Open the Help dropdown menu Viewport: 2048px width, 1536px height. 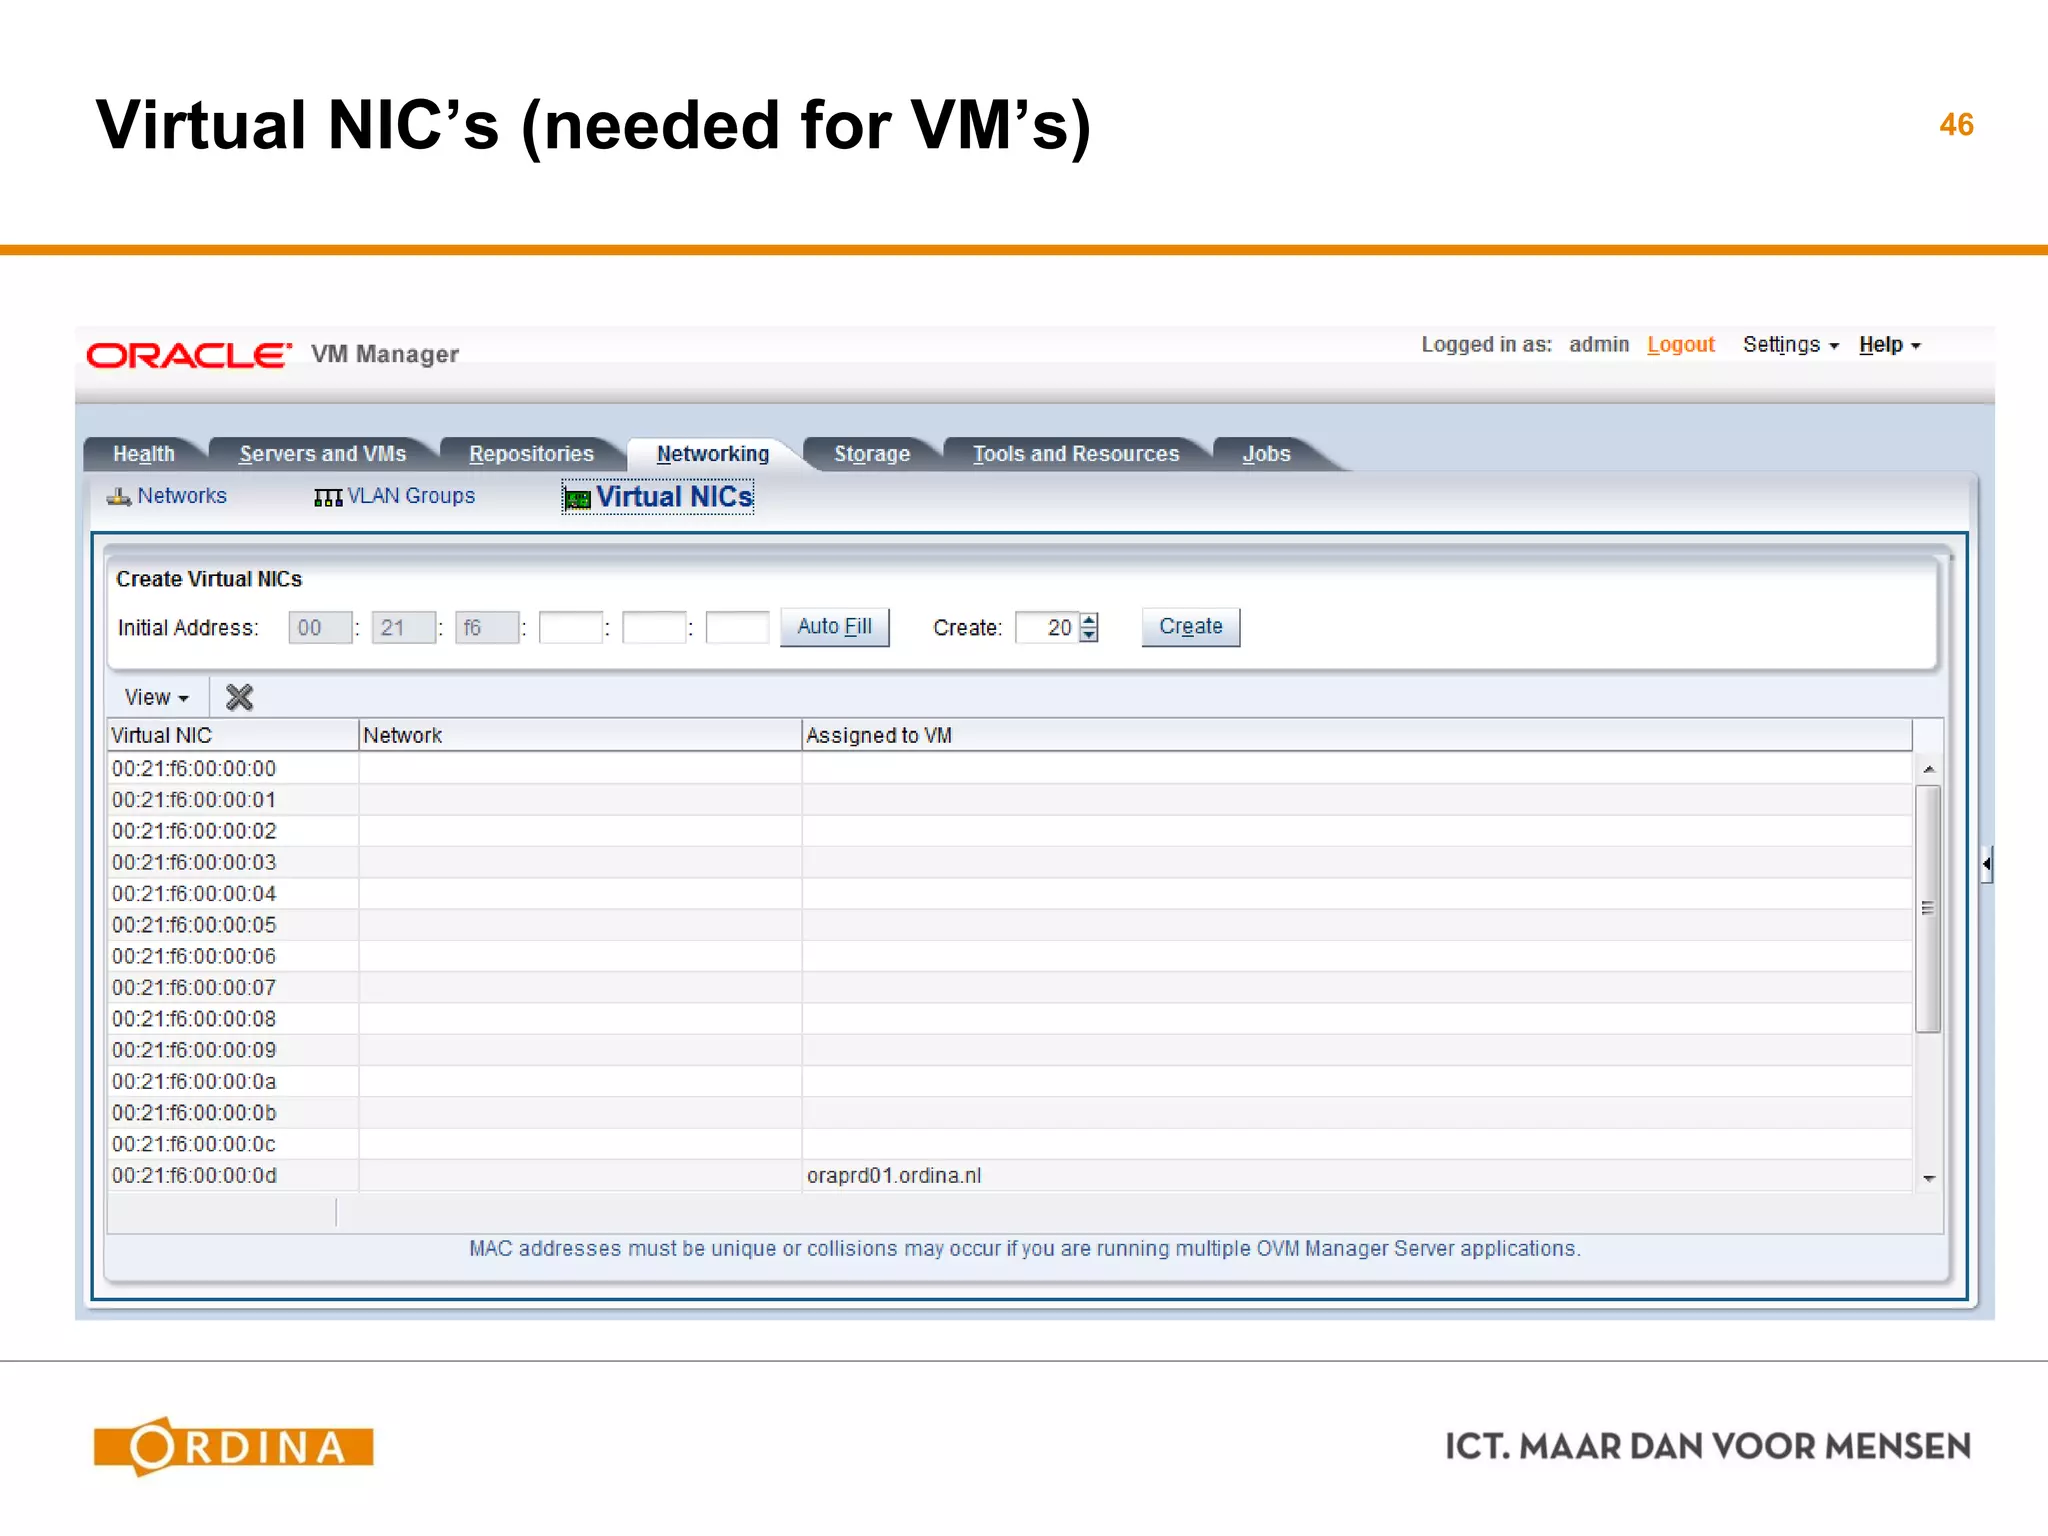click(1889, 345)
